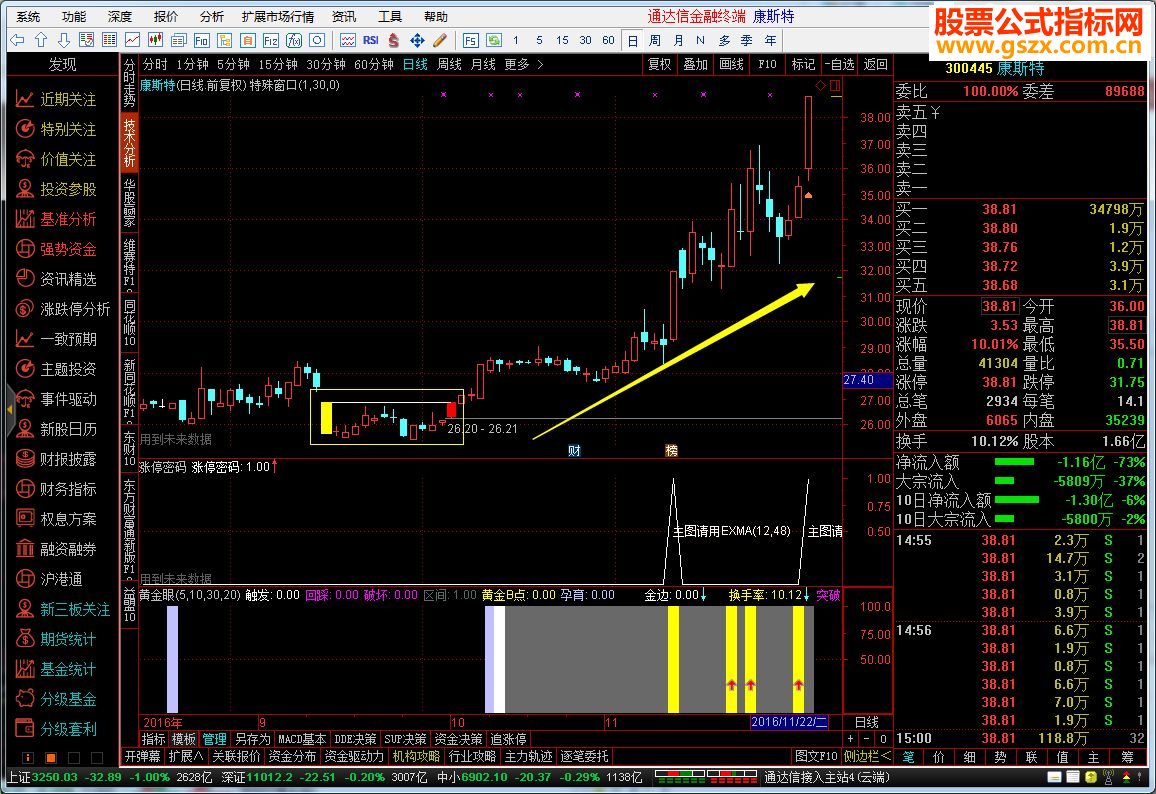Switch to the MACD基本 indicator tab
Screen dimensions: 1156x794
coord(302,739)
